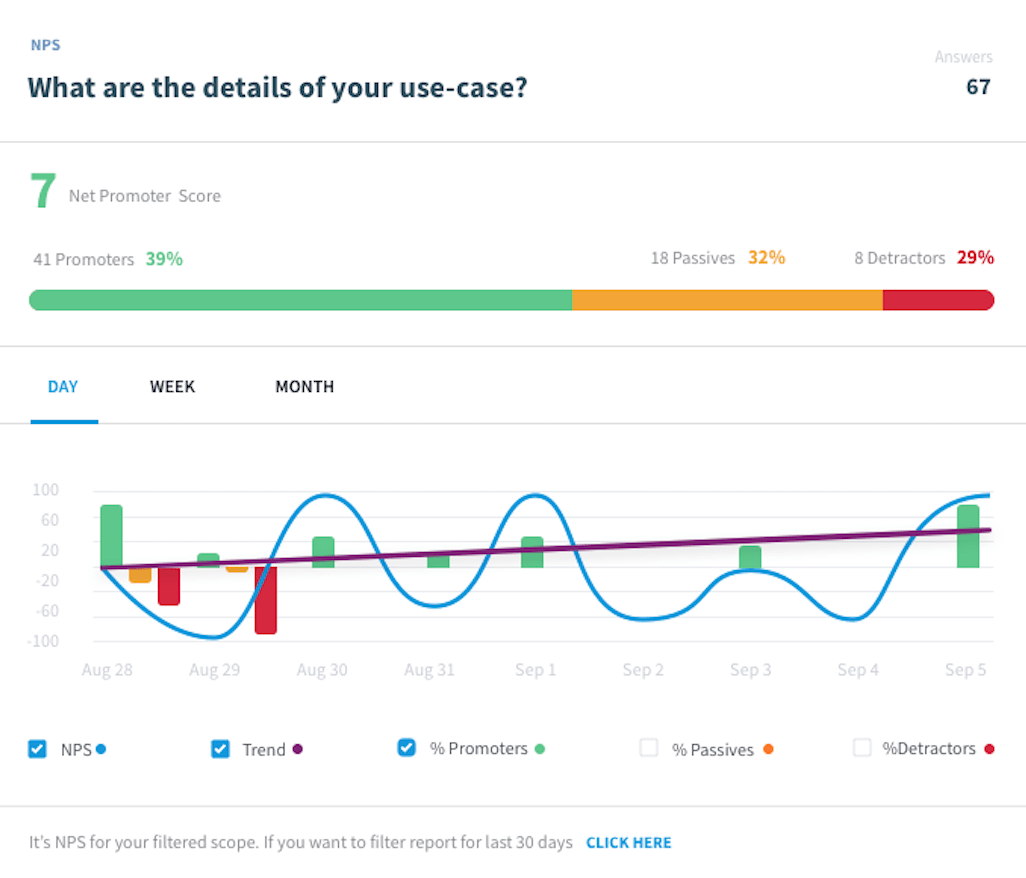Click the Sep 3 green promoter bar

tap(750, 557)
